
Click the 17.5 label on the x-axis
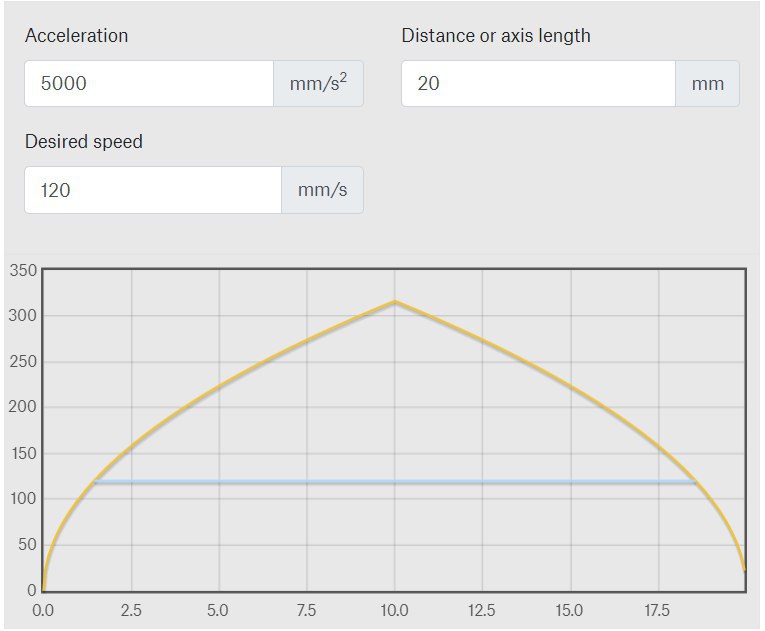pyautogui.click(x=657, y=611)
